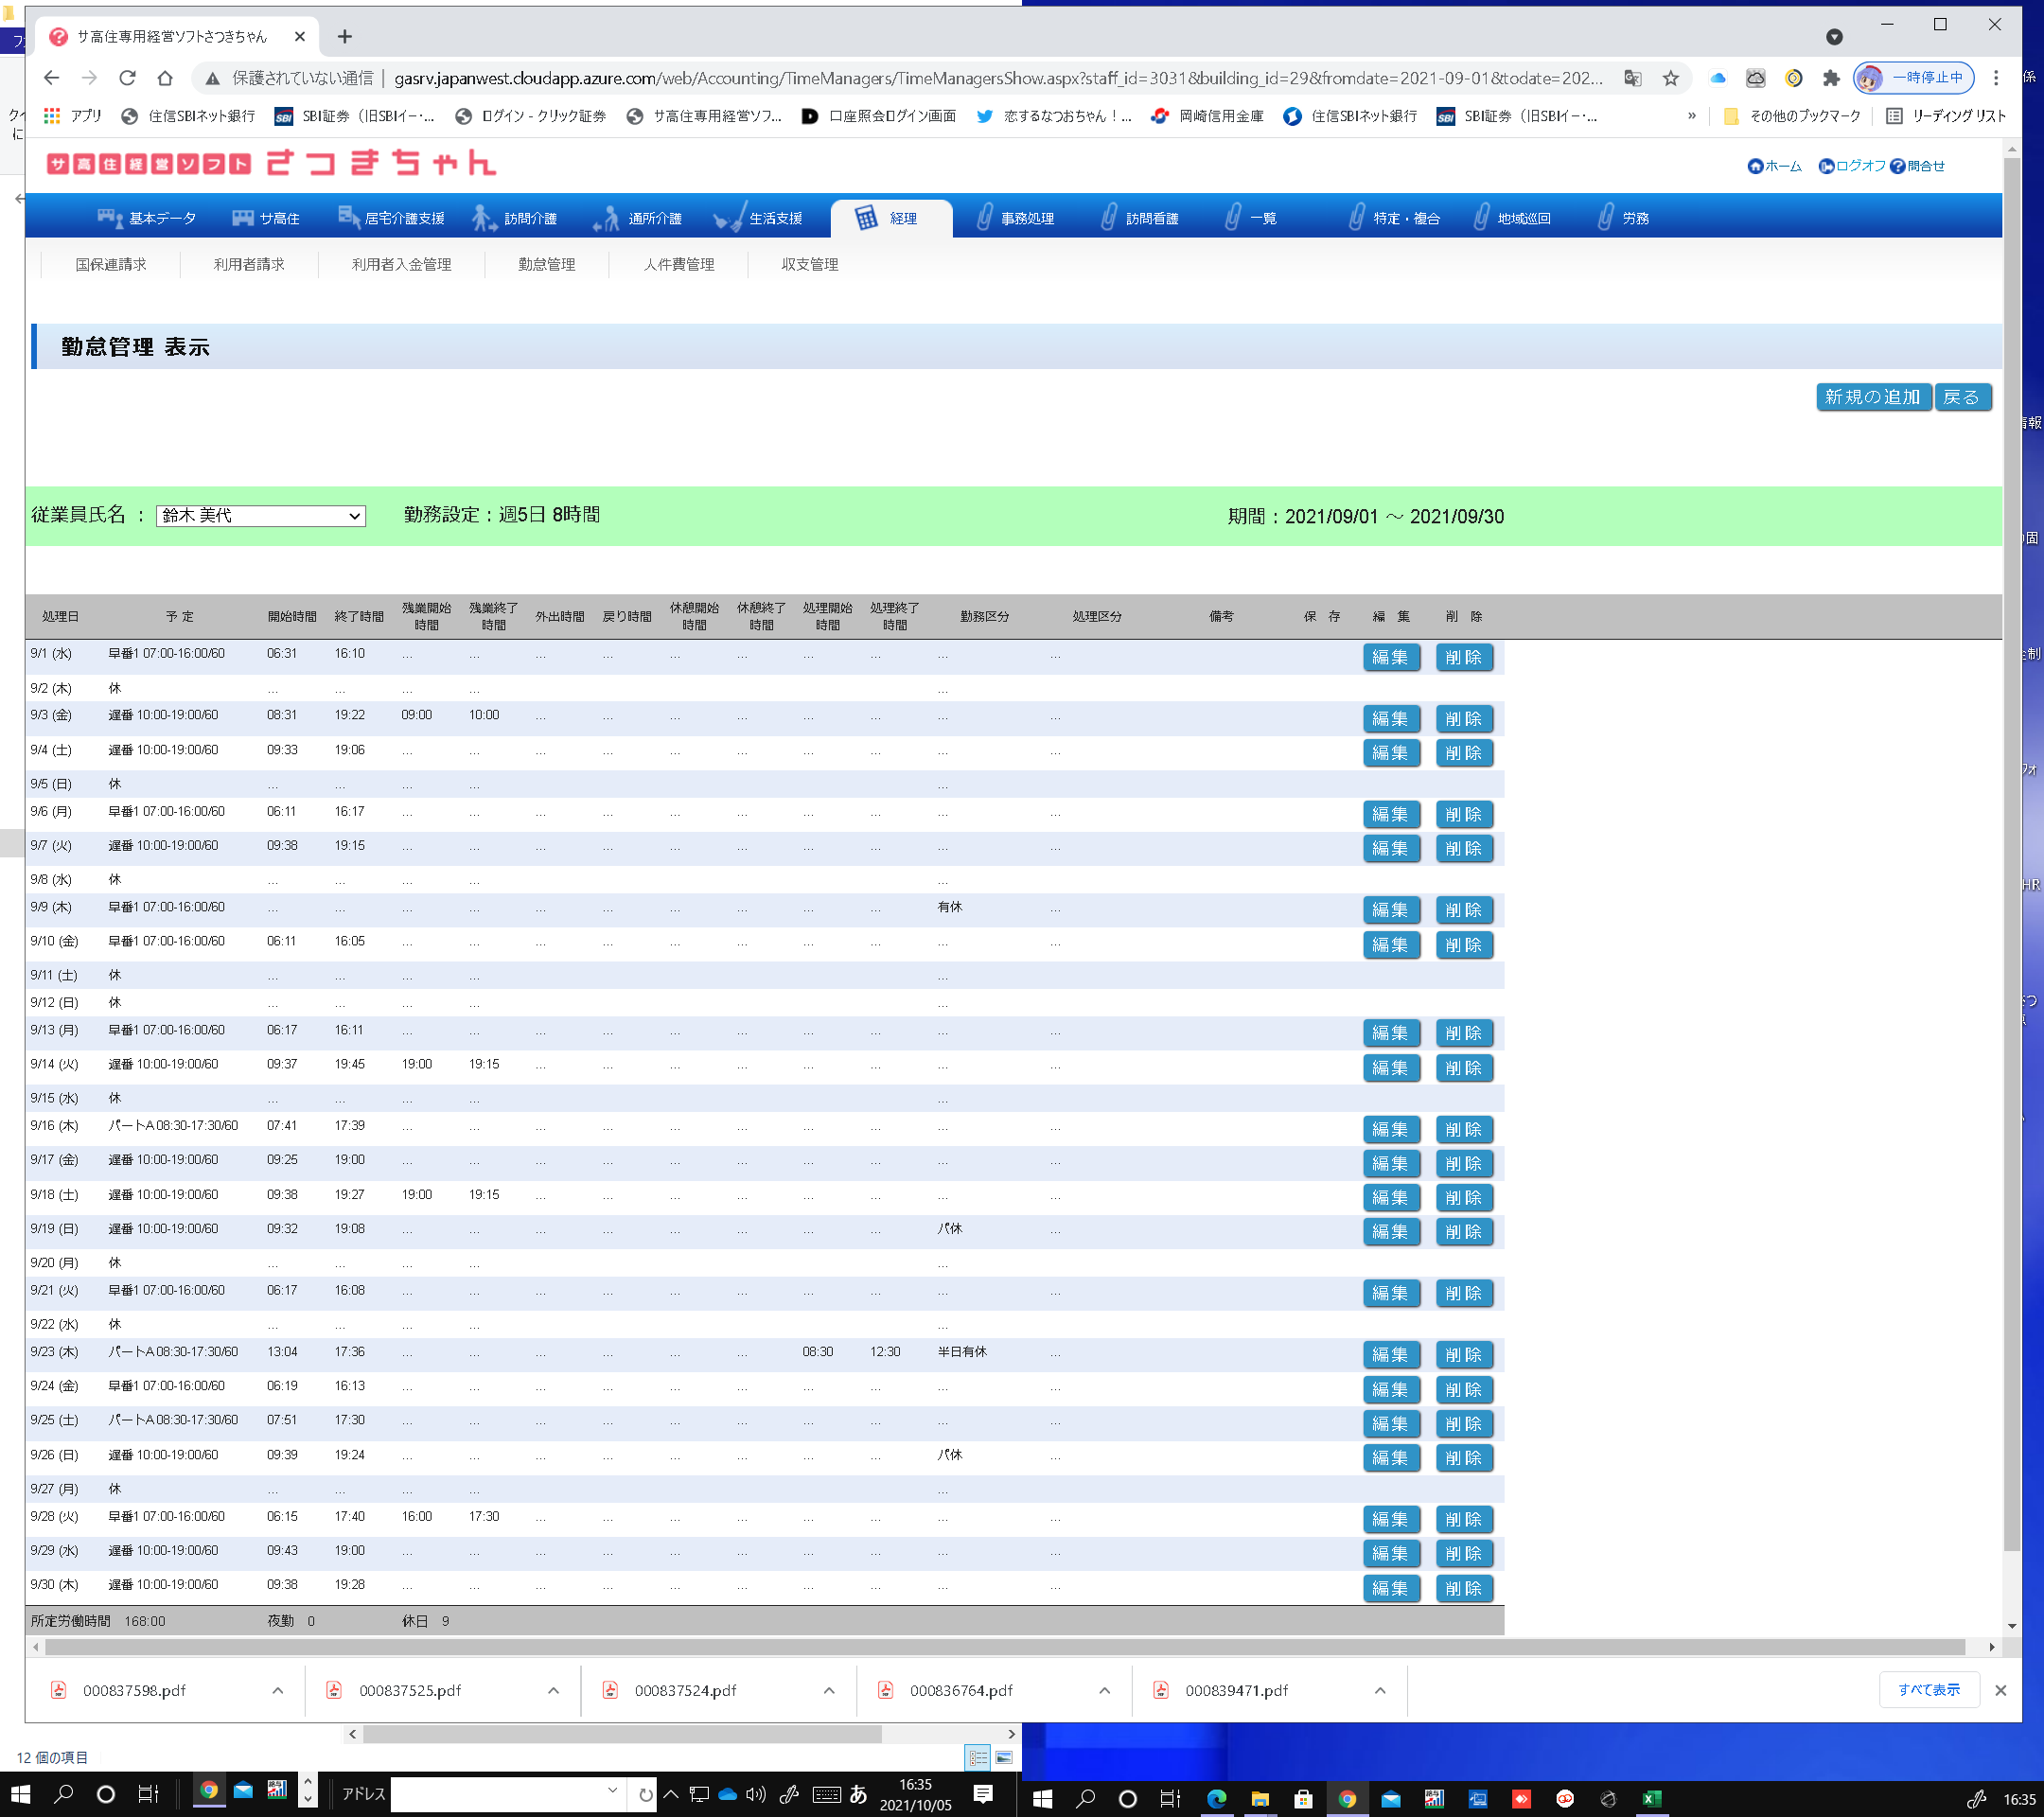Expand options for 000839471.pdf download
The image size is (2044, 1817).
[x=1380, y=1690]
